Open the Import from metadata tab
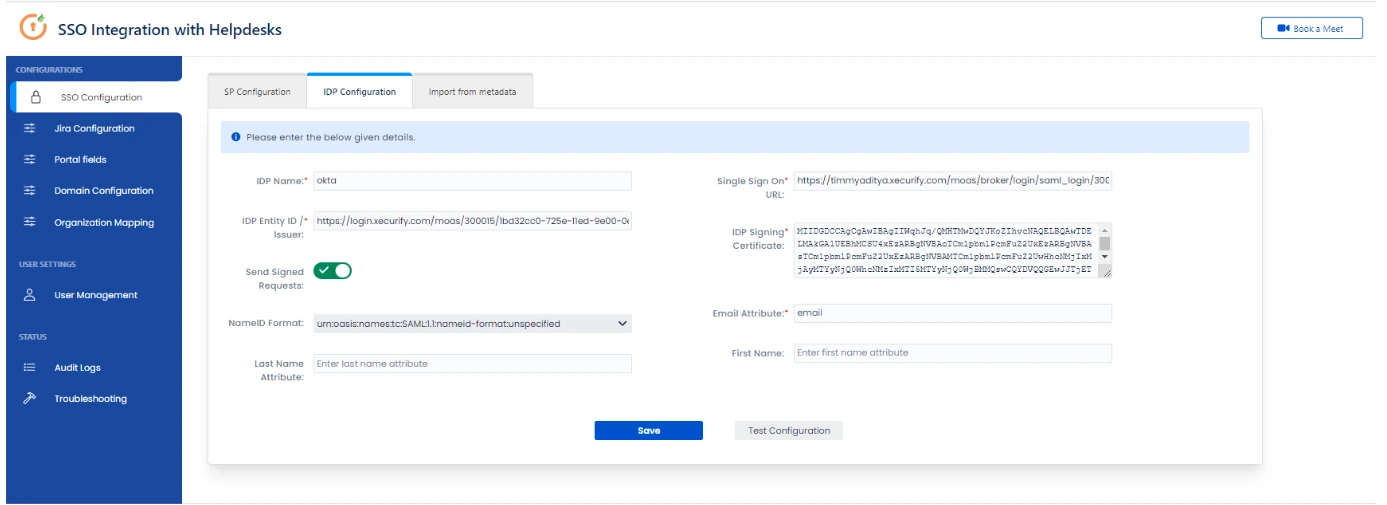Image resolution: width=1387 pixels, height=505 pixels. click(472, 92)
